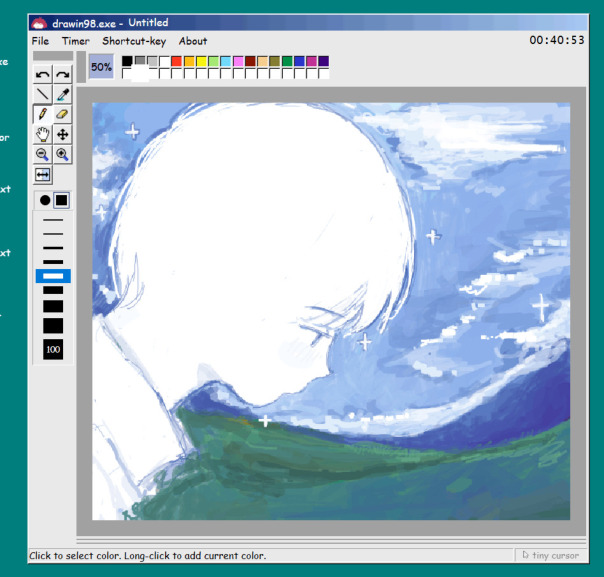Open the Timer menu

76,41
